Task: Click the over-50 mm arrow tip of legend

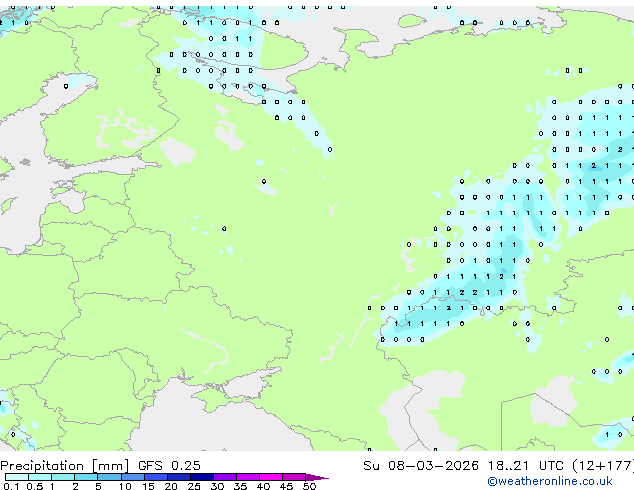Action: point(317,478)
